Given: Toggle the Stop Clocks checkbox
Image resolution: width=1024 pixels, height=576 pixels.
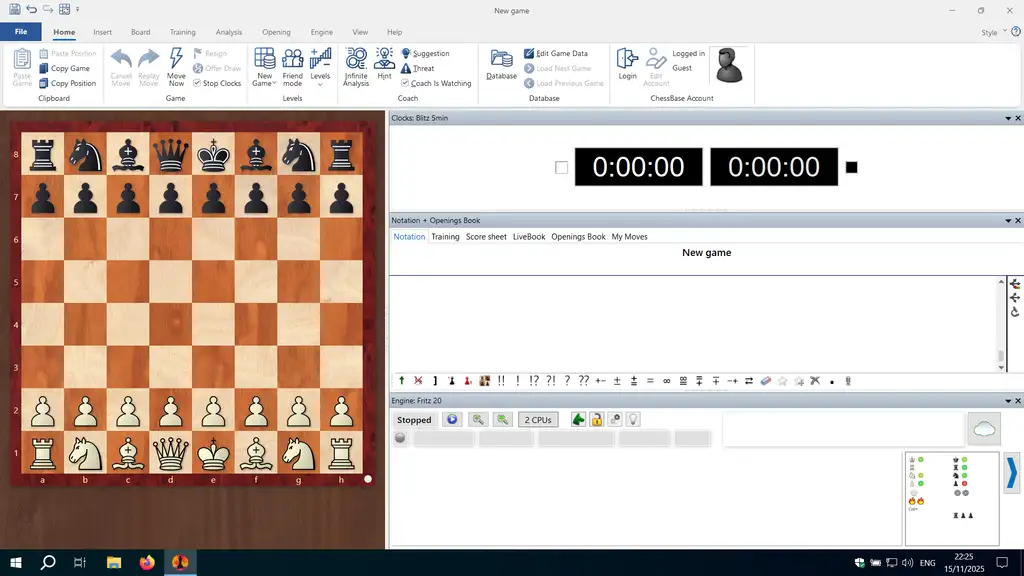Looking at the screenshot, I should [x=197, y=84].
